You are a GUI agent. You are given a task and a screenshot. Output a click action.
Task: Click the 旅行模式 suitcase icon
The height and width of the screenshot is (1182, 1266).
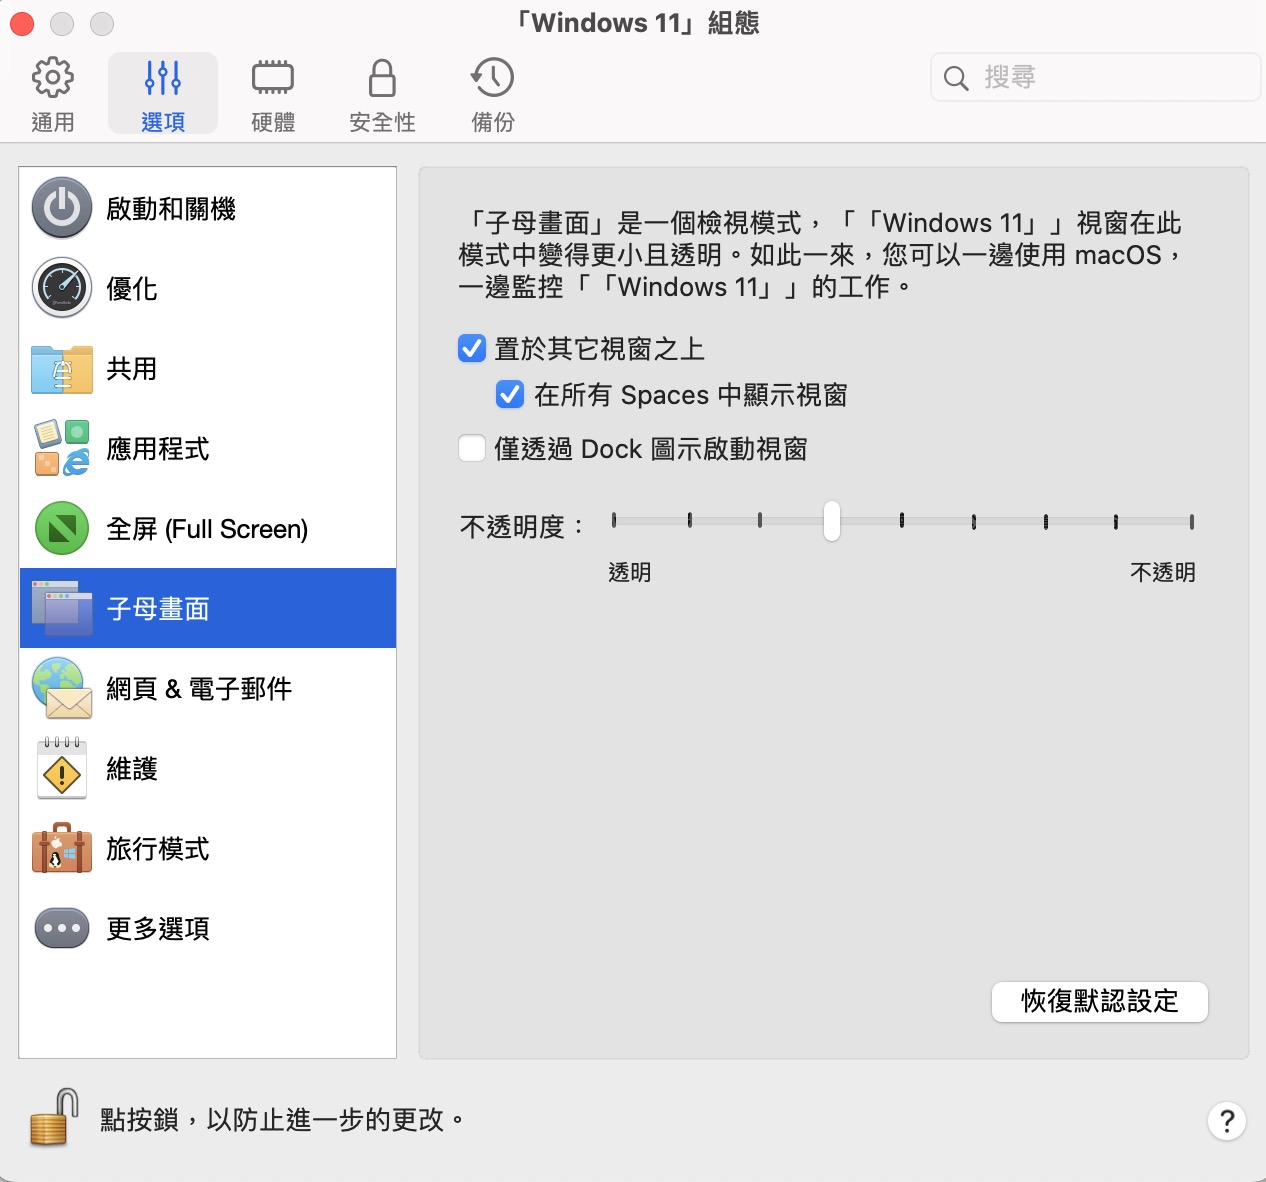click(62, 848)
